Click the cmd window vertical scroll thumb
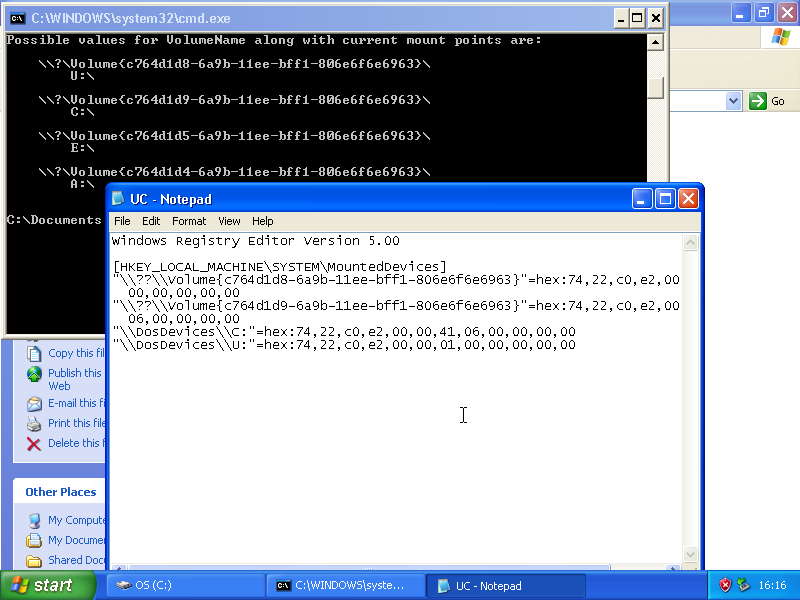 coord(655,87)
